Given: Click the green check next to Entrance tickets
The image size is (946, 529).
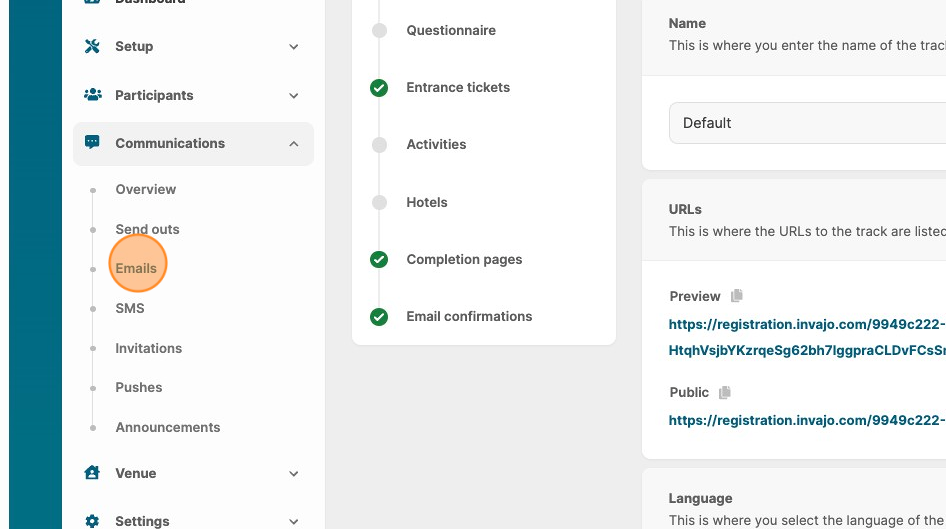Looking at the screenshot, I should [379, 88].
